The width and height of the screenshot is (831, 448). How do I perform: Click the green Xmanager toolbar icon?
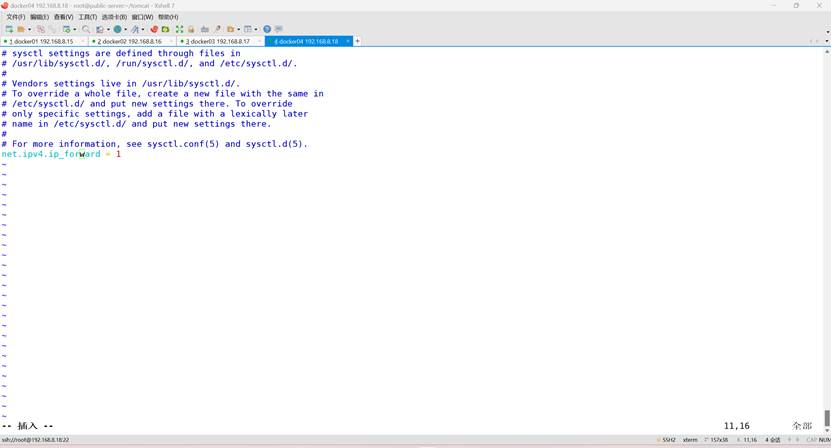click(165, 29)
